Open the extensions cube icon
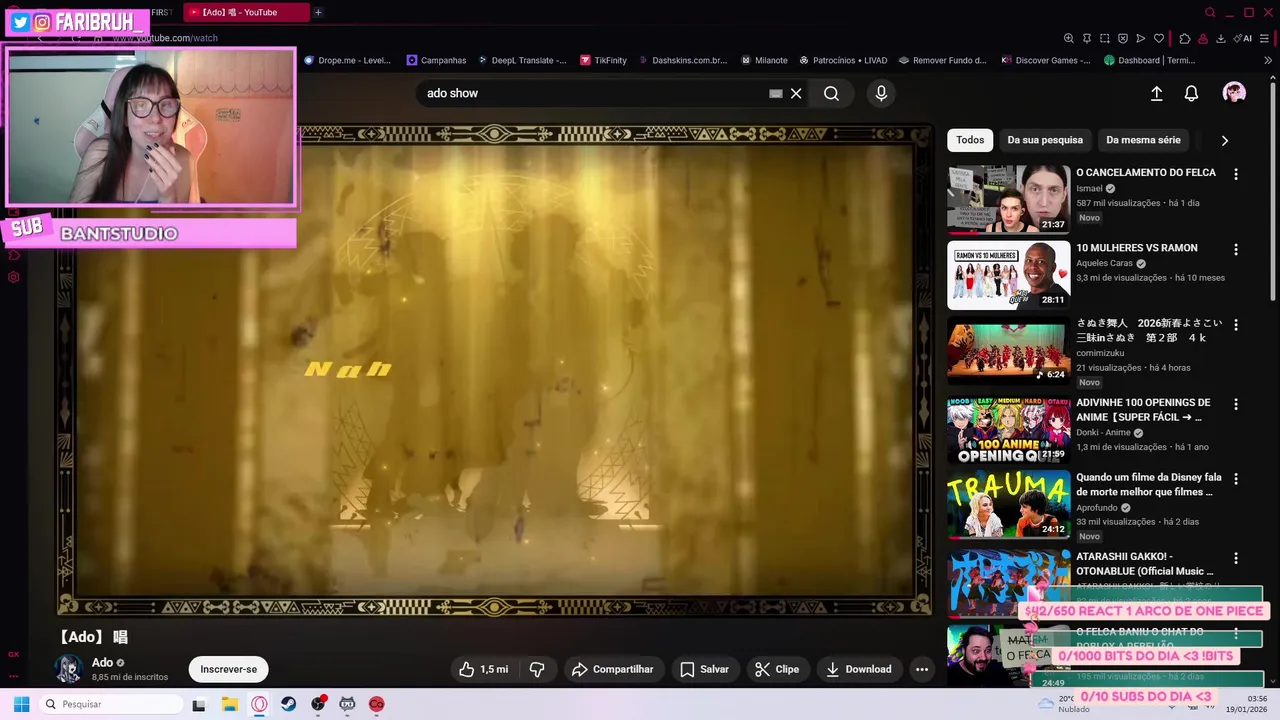This screenshot has height=720, width=1280. tap(1185, 38)
